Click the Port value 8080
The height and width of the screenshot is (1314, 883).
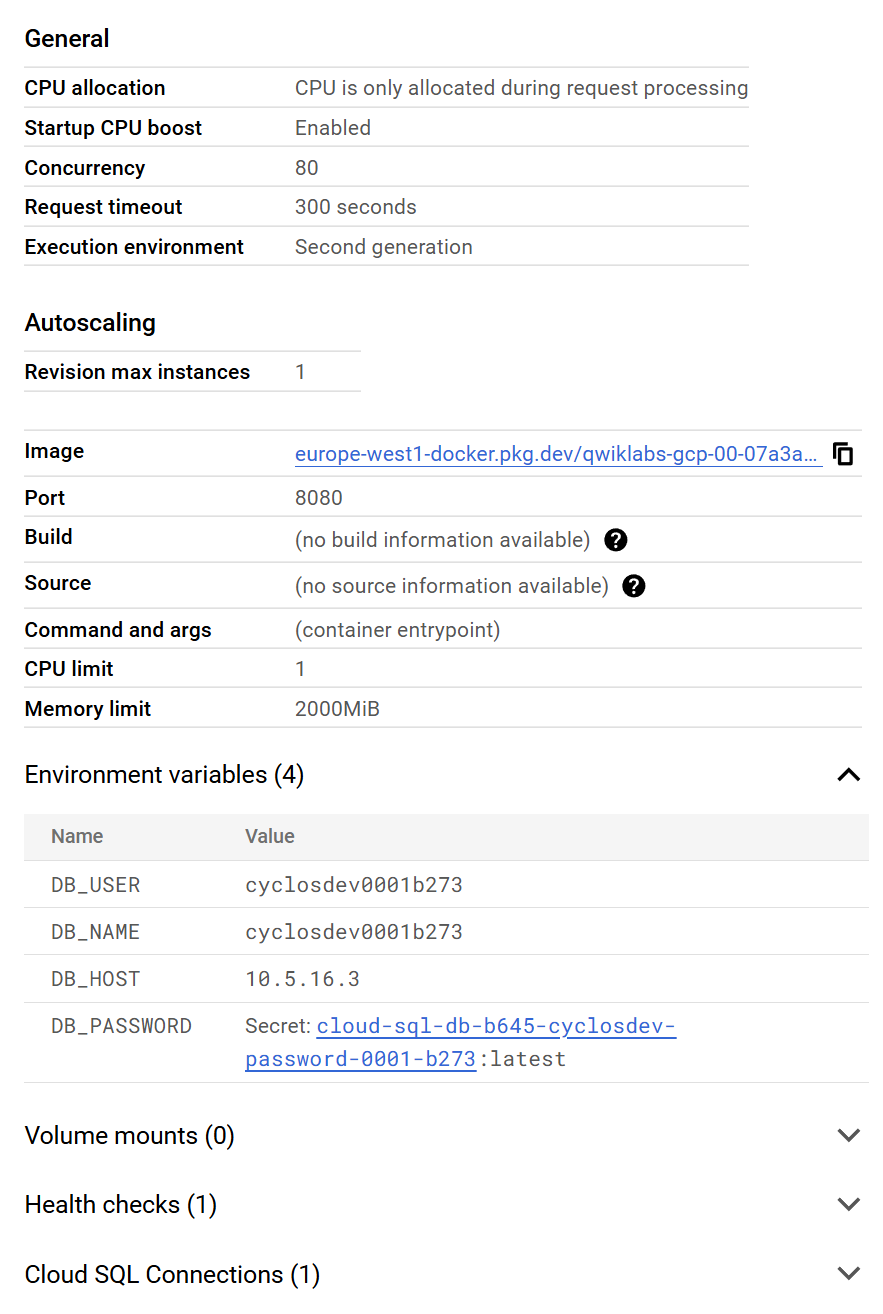(x=319, y=498)
